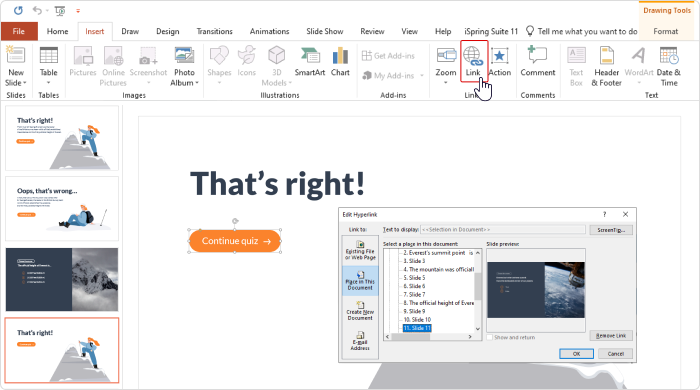Select the Screenshot tool
The image size is (700, 390).
(x=148, y=66)
